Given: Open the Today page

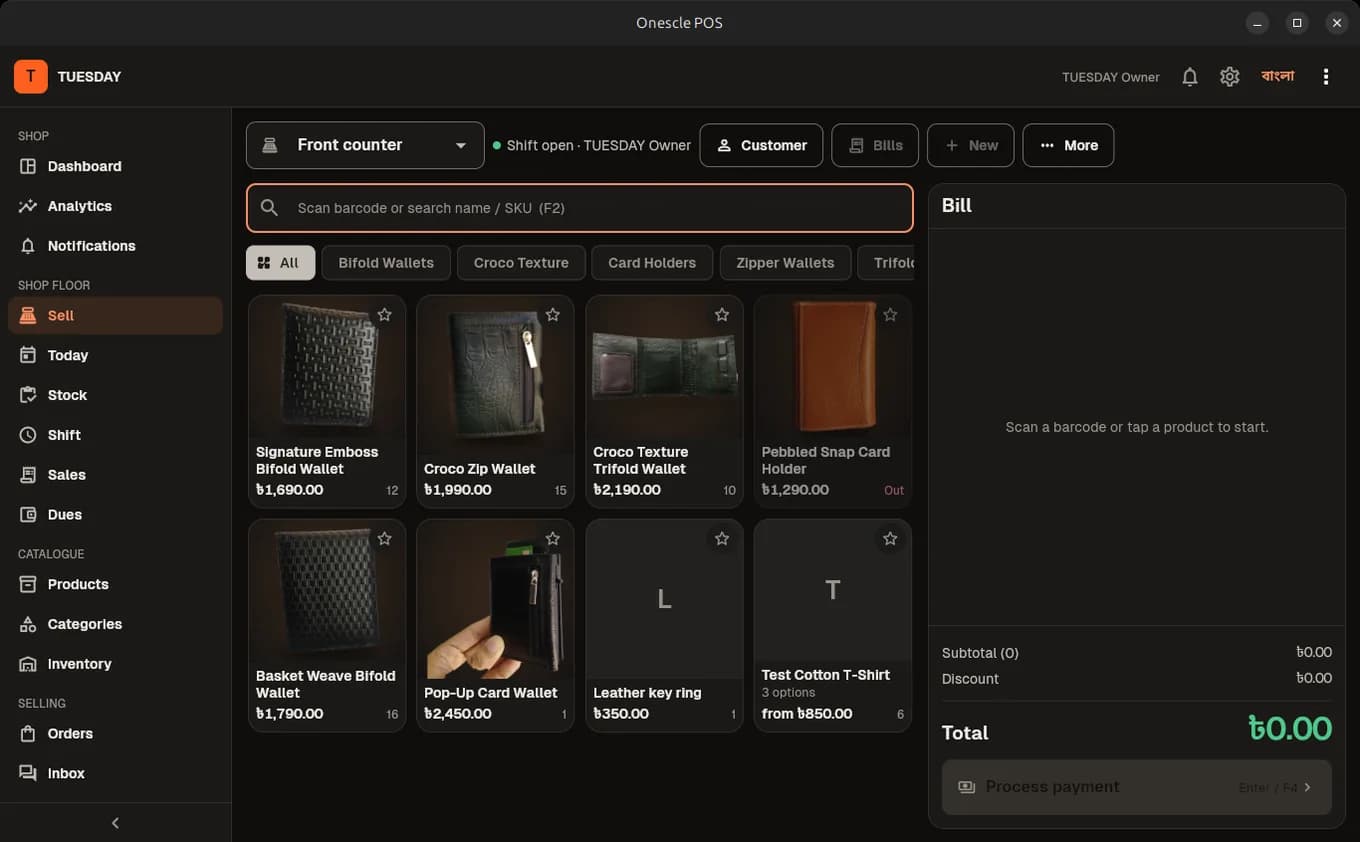Looking at the screenshot, I should tap(115, 355).
